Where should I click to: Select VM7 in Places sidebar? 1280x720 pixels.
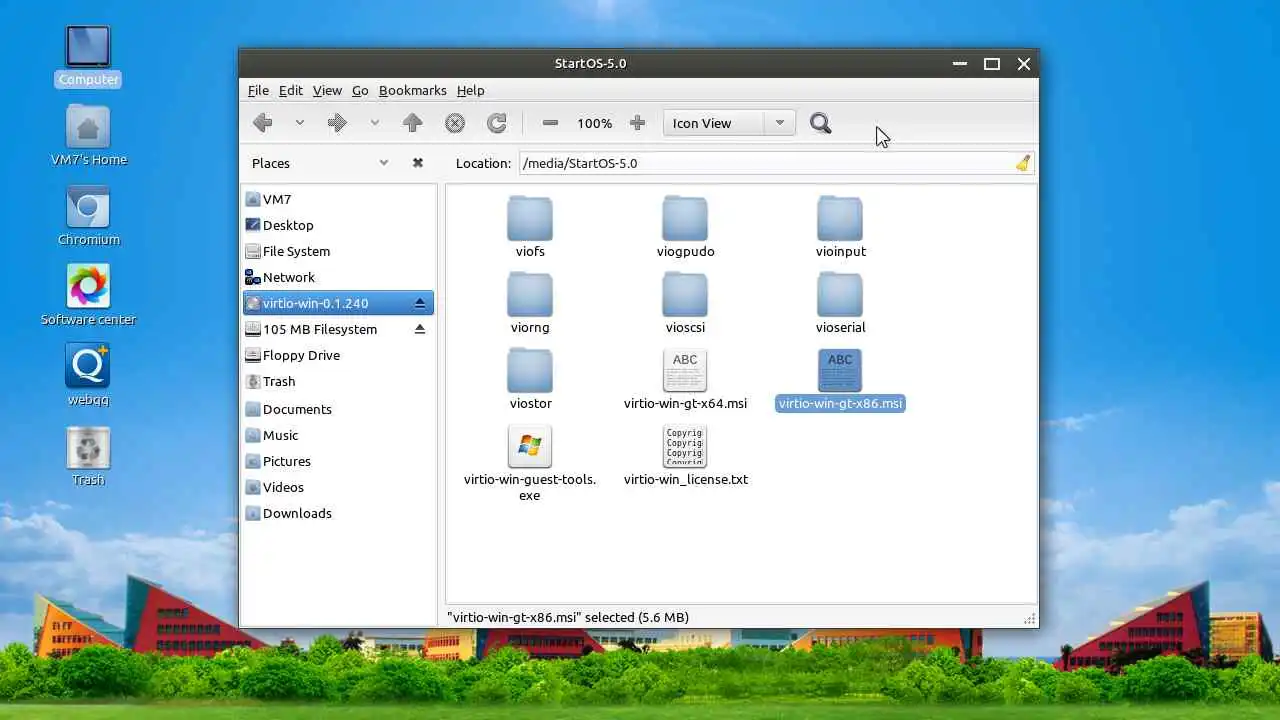pyautogui.click(x=338, y=199)
